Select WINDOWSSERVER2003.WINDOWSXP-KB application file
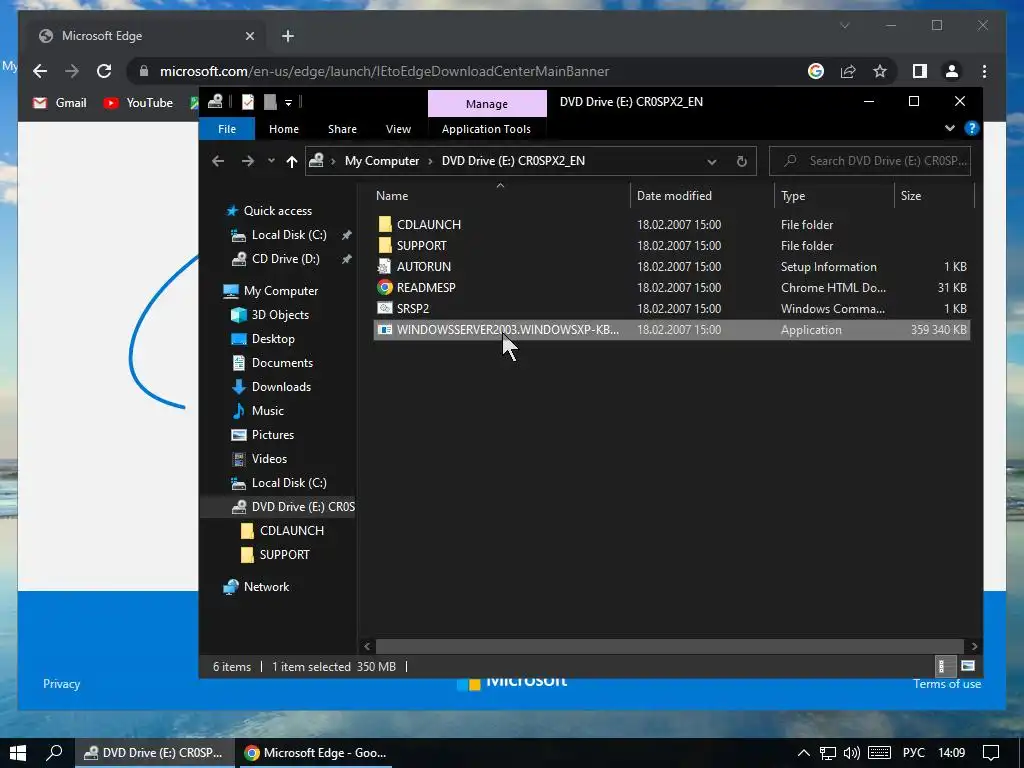Screen dimensions: 1024x768 671,330
